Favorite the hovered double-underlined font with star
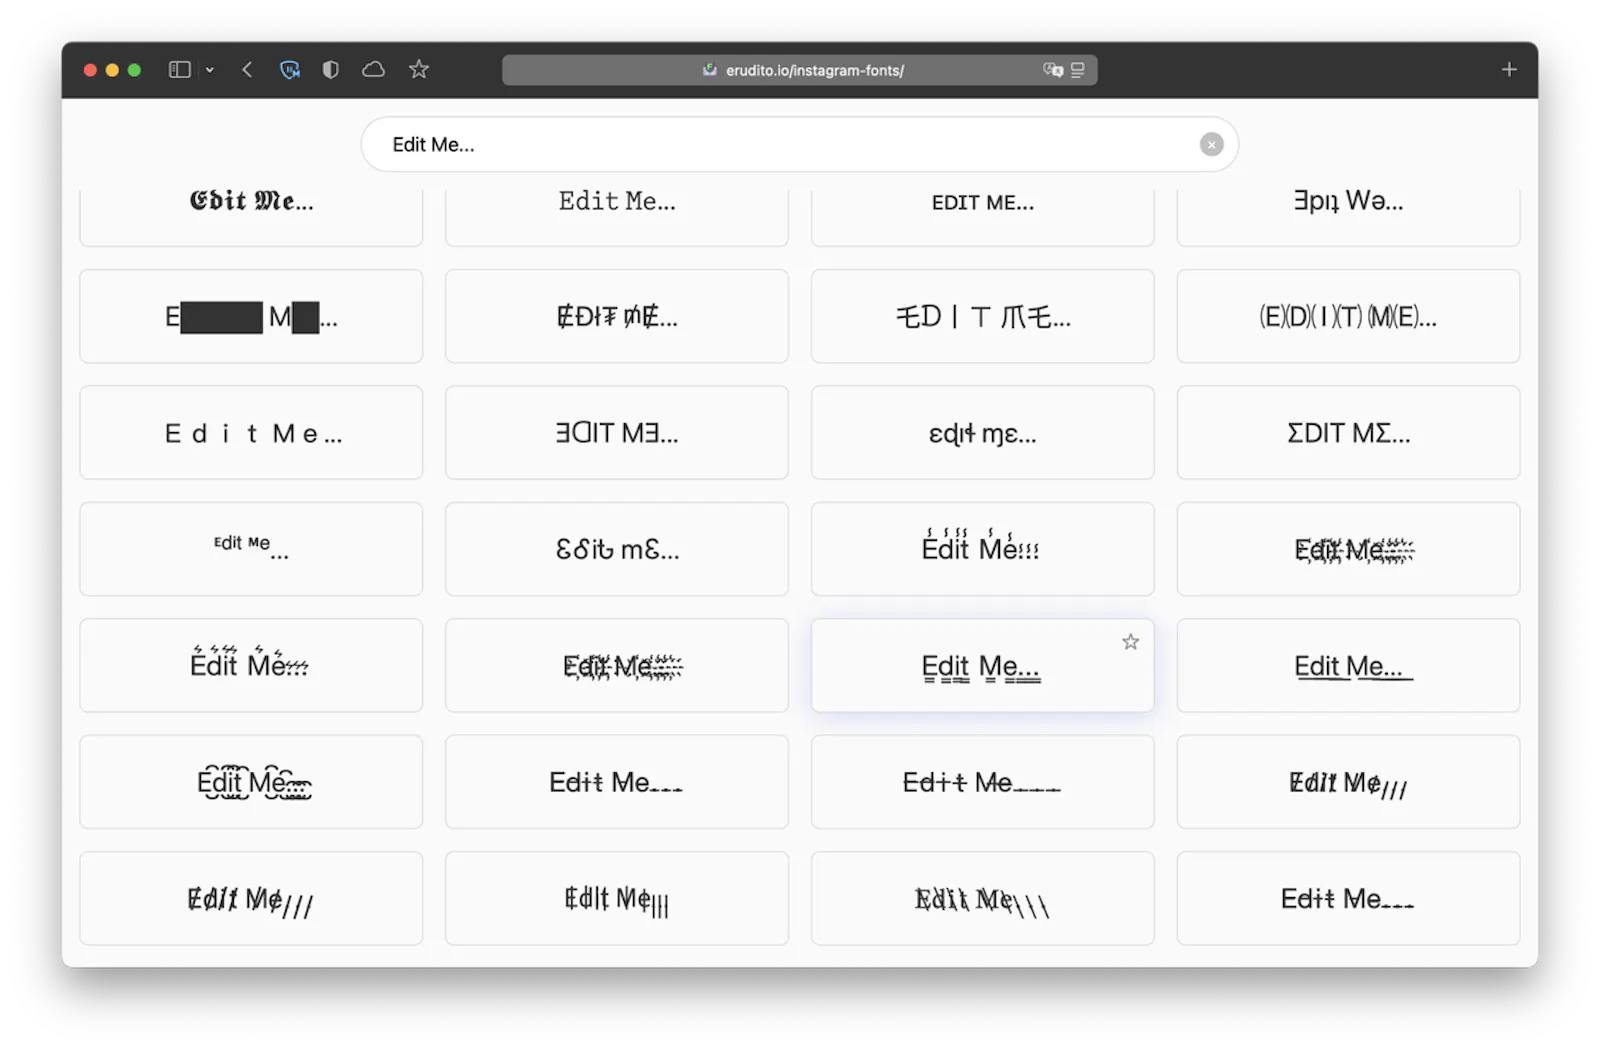1600x1049 pixels. coord(1131,642)
